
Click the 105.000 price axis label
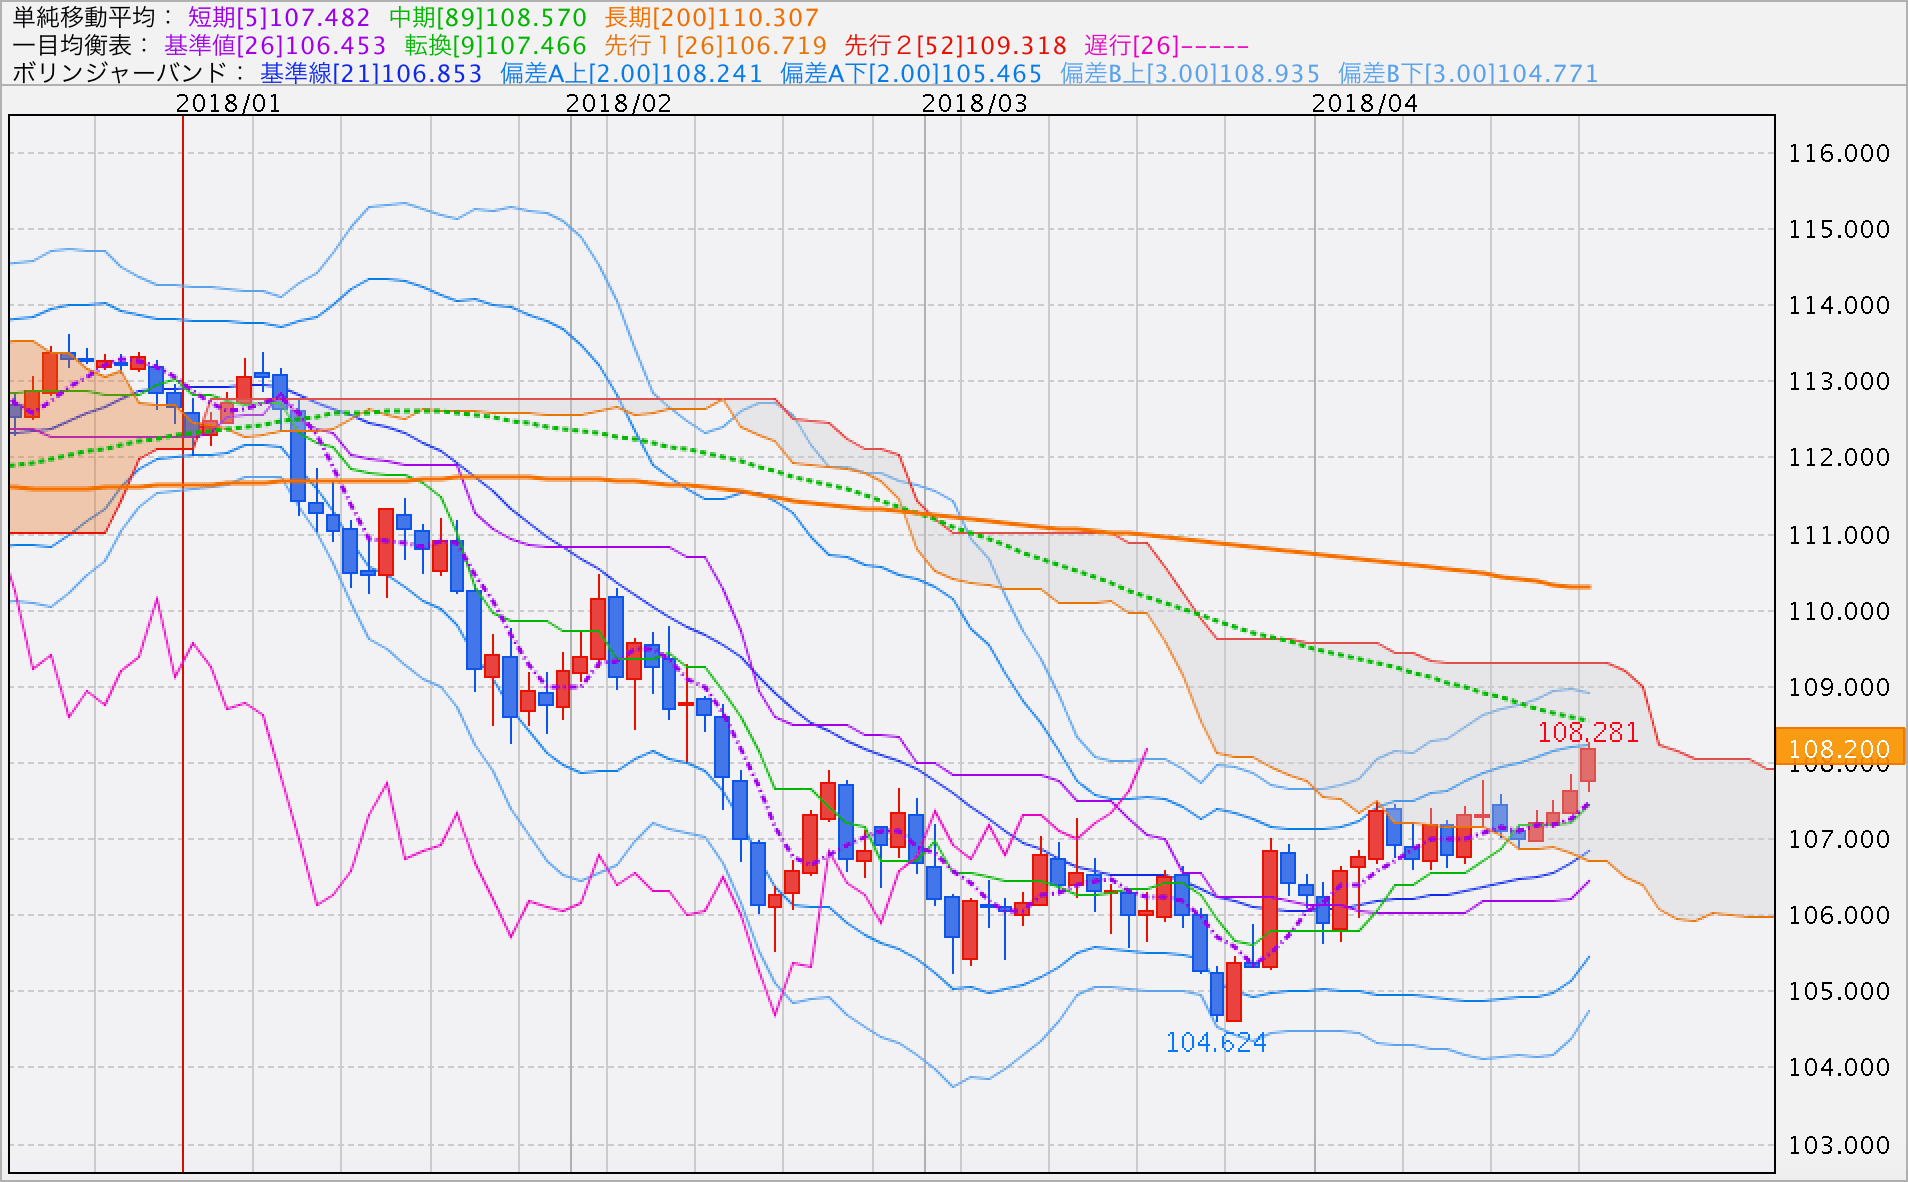pos(1839,991)
